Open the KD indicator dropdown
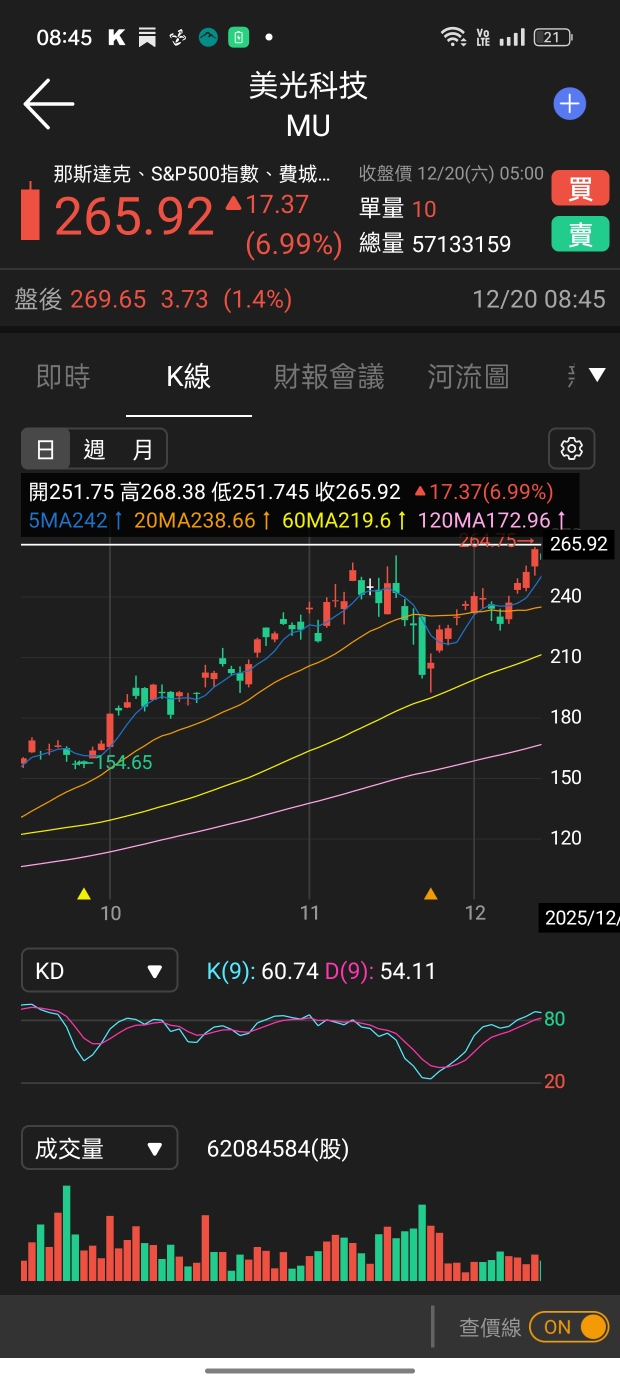Screen dimensions: 620x1386 [99, 971]
